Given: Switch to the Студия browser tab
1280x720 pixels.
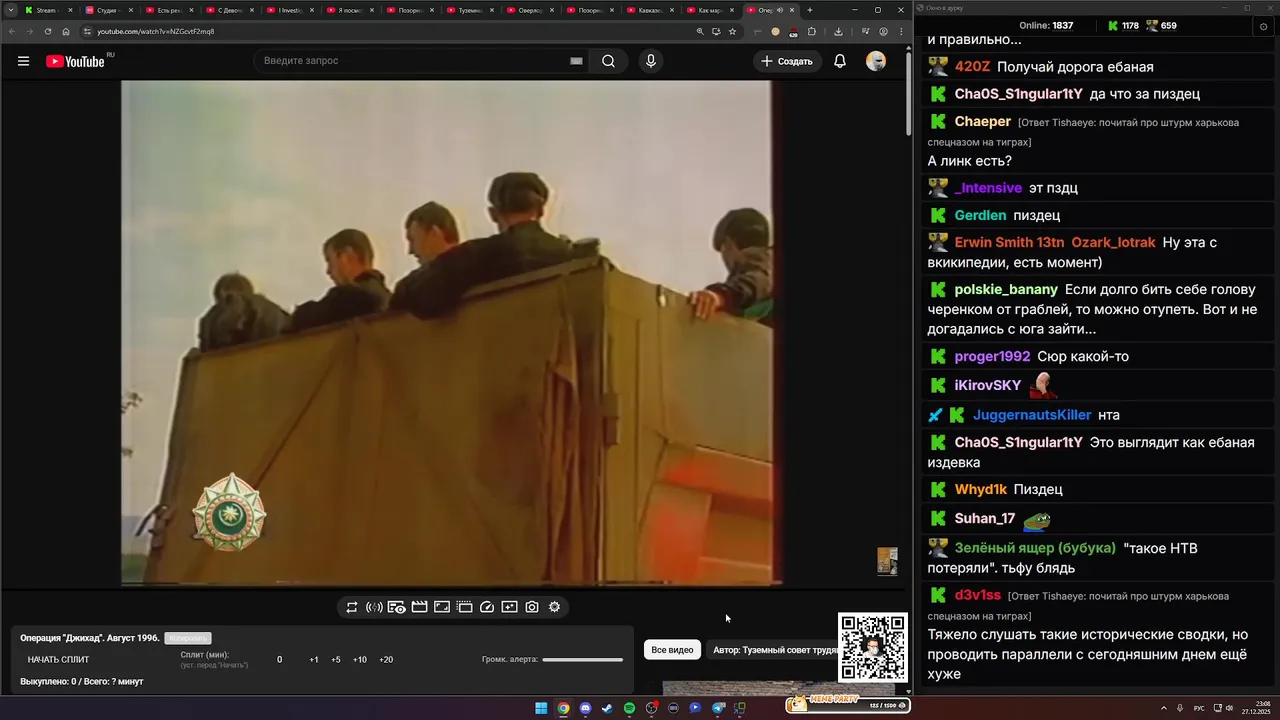Looking at the screenshot, I should 107,10.
